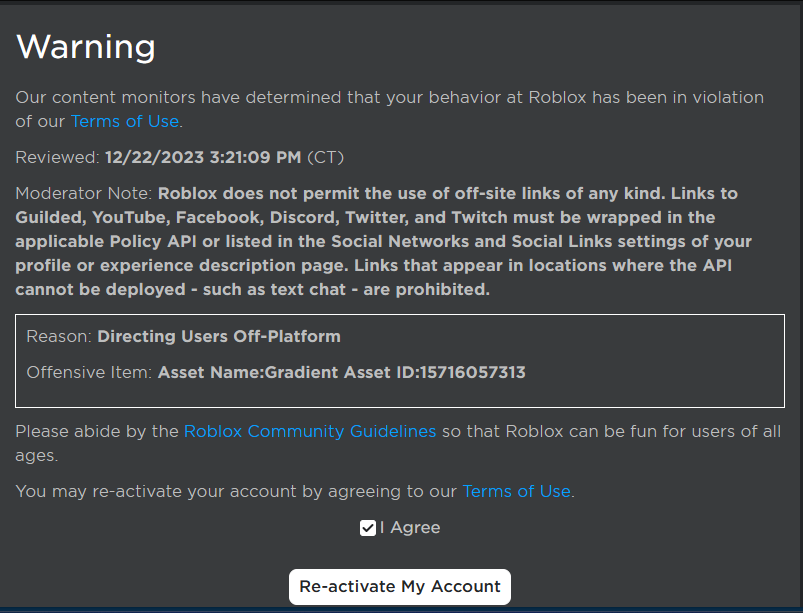Click the "I Agree" label text
The height and width of the screenshot is (613, 803).
click(x=410, y=528)
